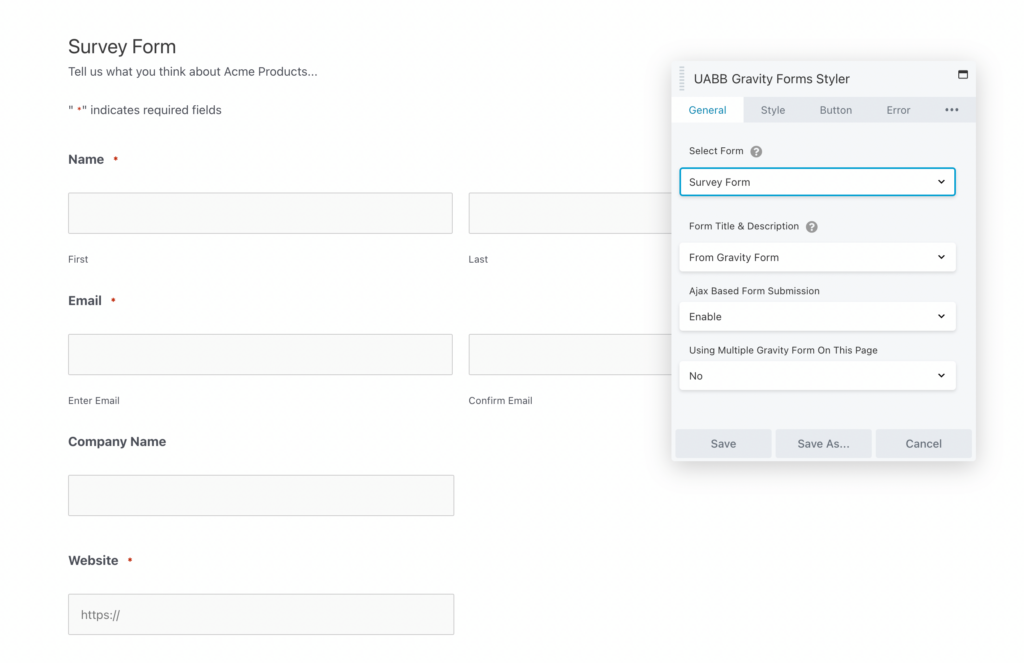1024x663 pixels.
Task: Open the Ajax Based Form Submission dropdown
Action: (817, 316)
